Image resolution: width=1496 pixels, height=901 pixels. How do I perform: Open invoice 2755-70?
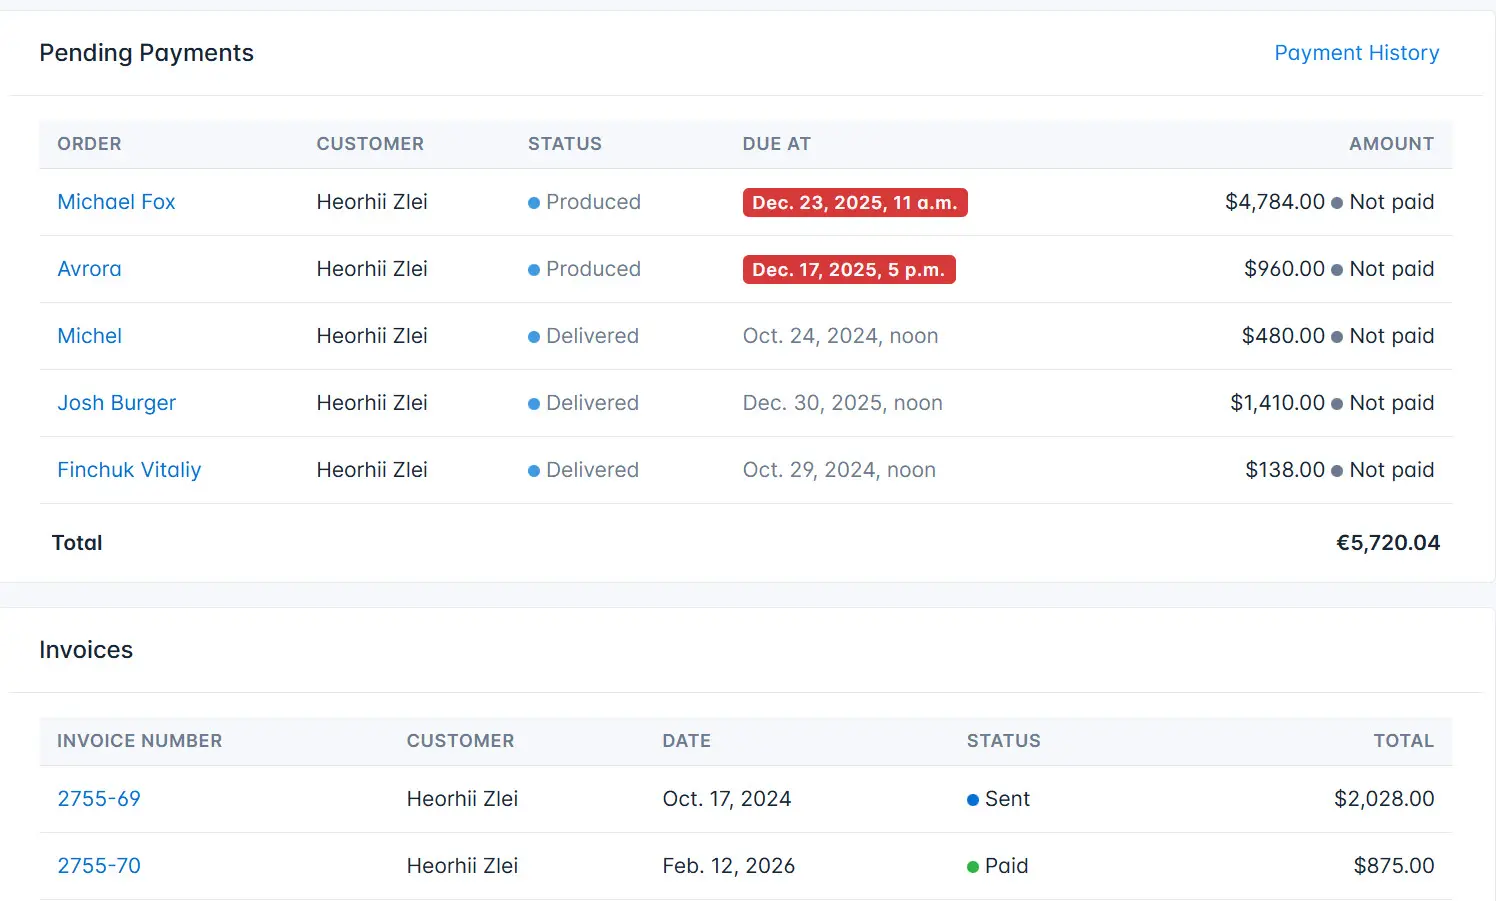pyautogui.click(x=99, y=866)
